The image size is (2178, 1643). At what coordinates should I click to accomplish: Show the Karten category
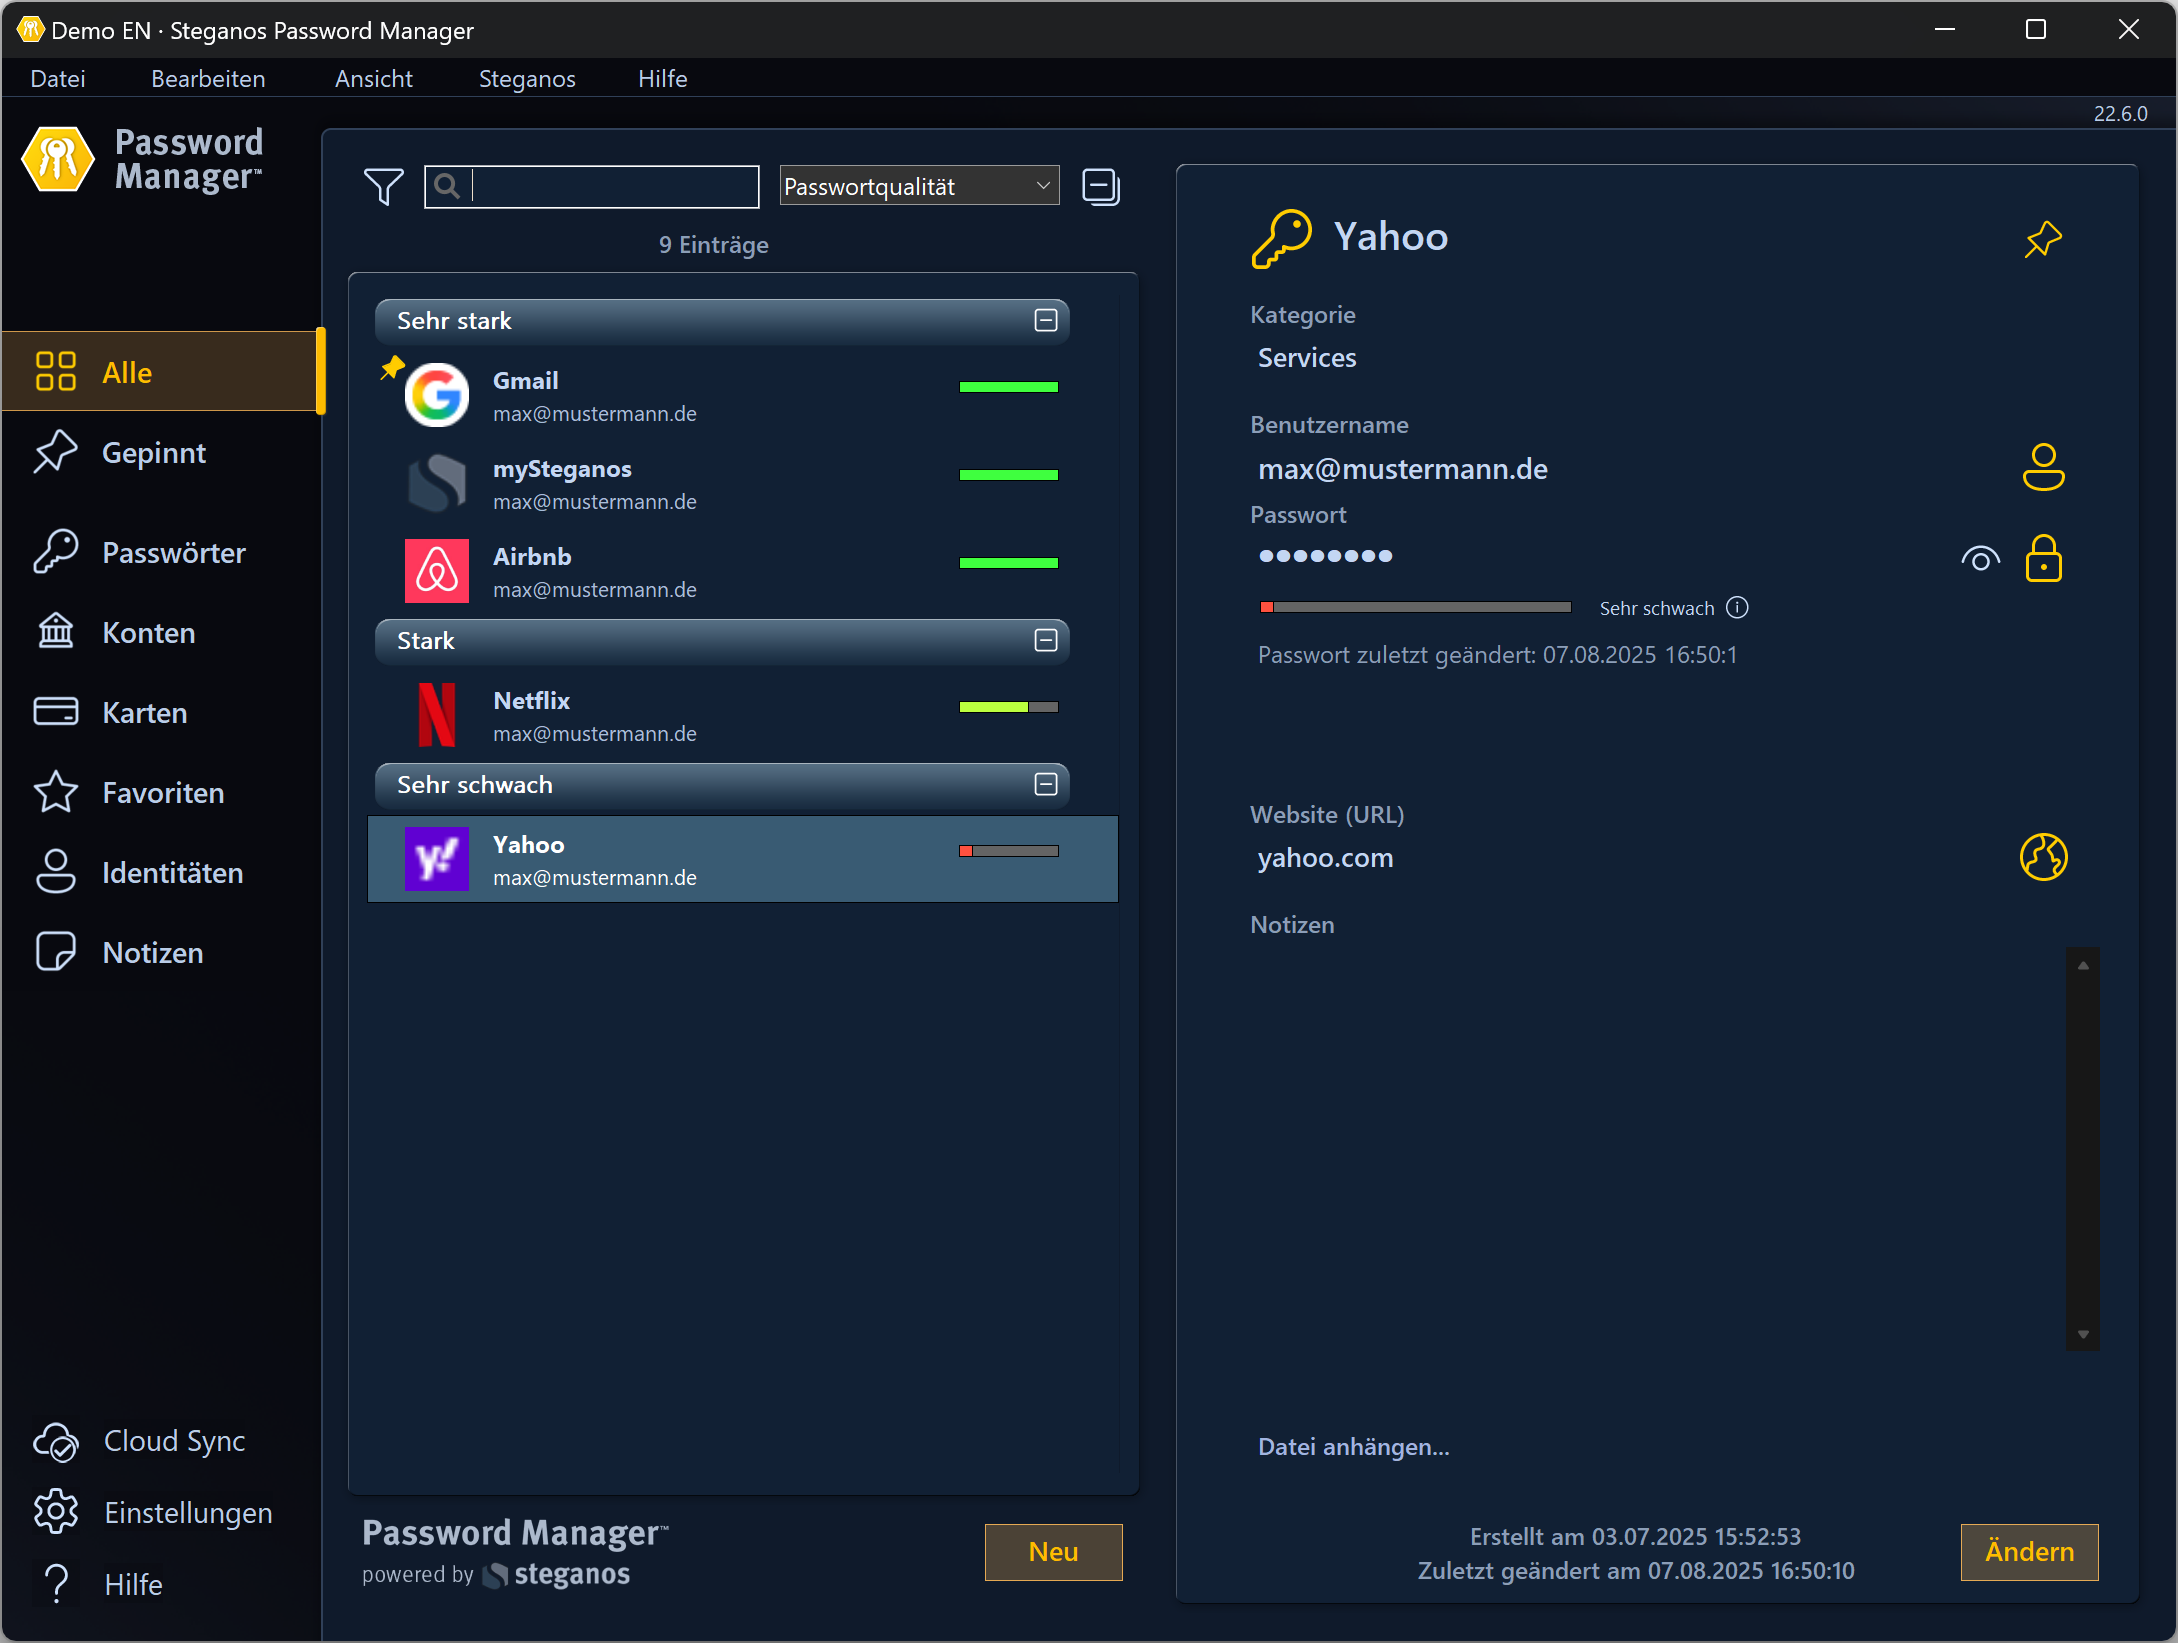click(x=143, y=712)
